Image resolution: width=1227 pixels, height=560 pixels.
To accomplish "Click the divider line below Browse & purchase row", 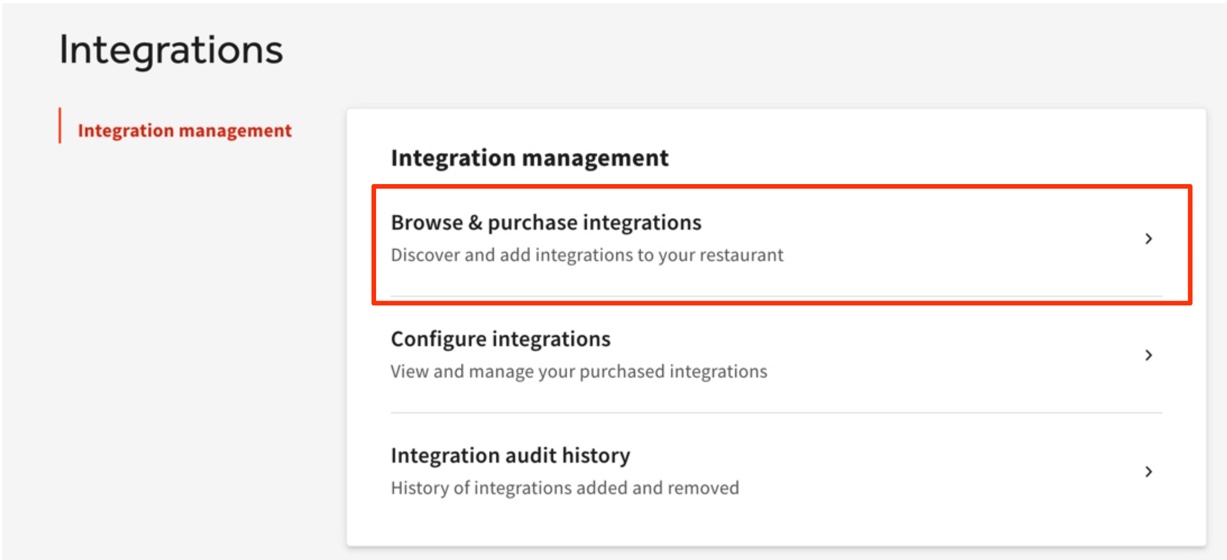I will pyautogui.click(x=775, y=296).
